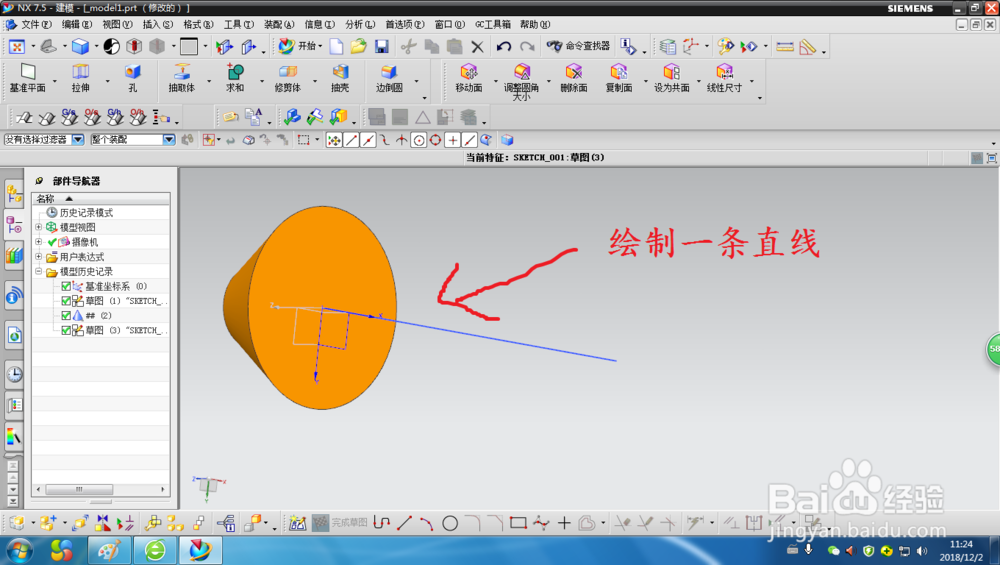The height and width of the screenshot is (565, 1000).
Task: Select the sketch profile tool
Action: [x=381, y=524]
